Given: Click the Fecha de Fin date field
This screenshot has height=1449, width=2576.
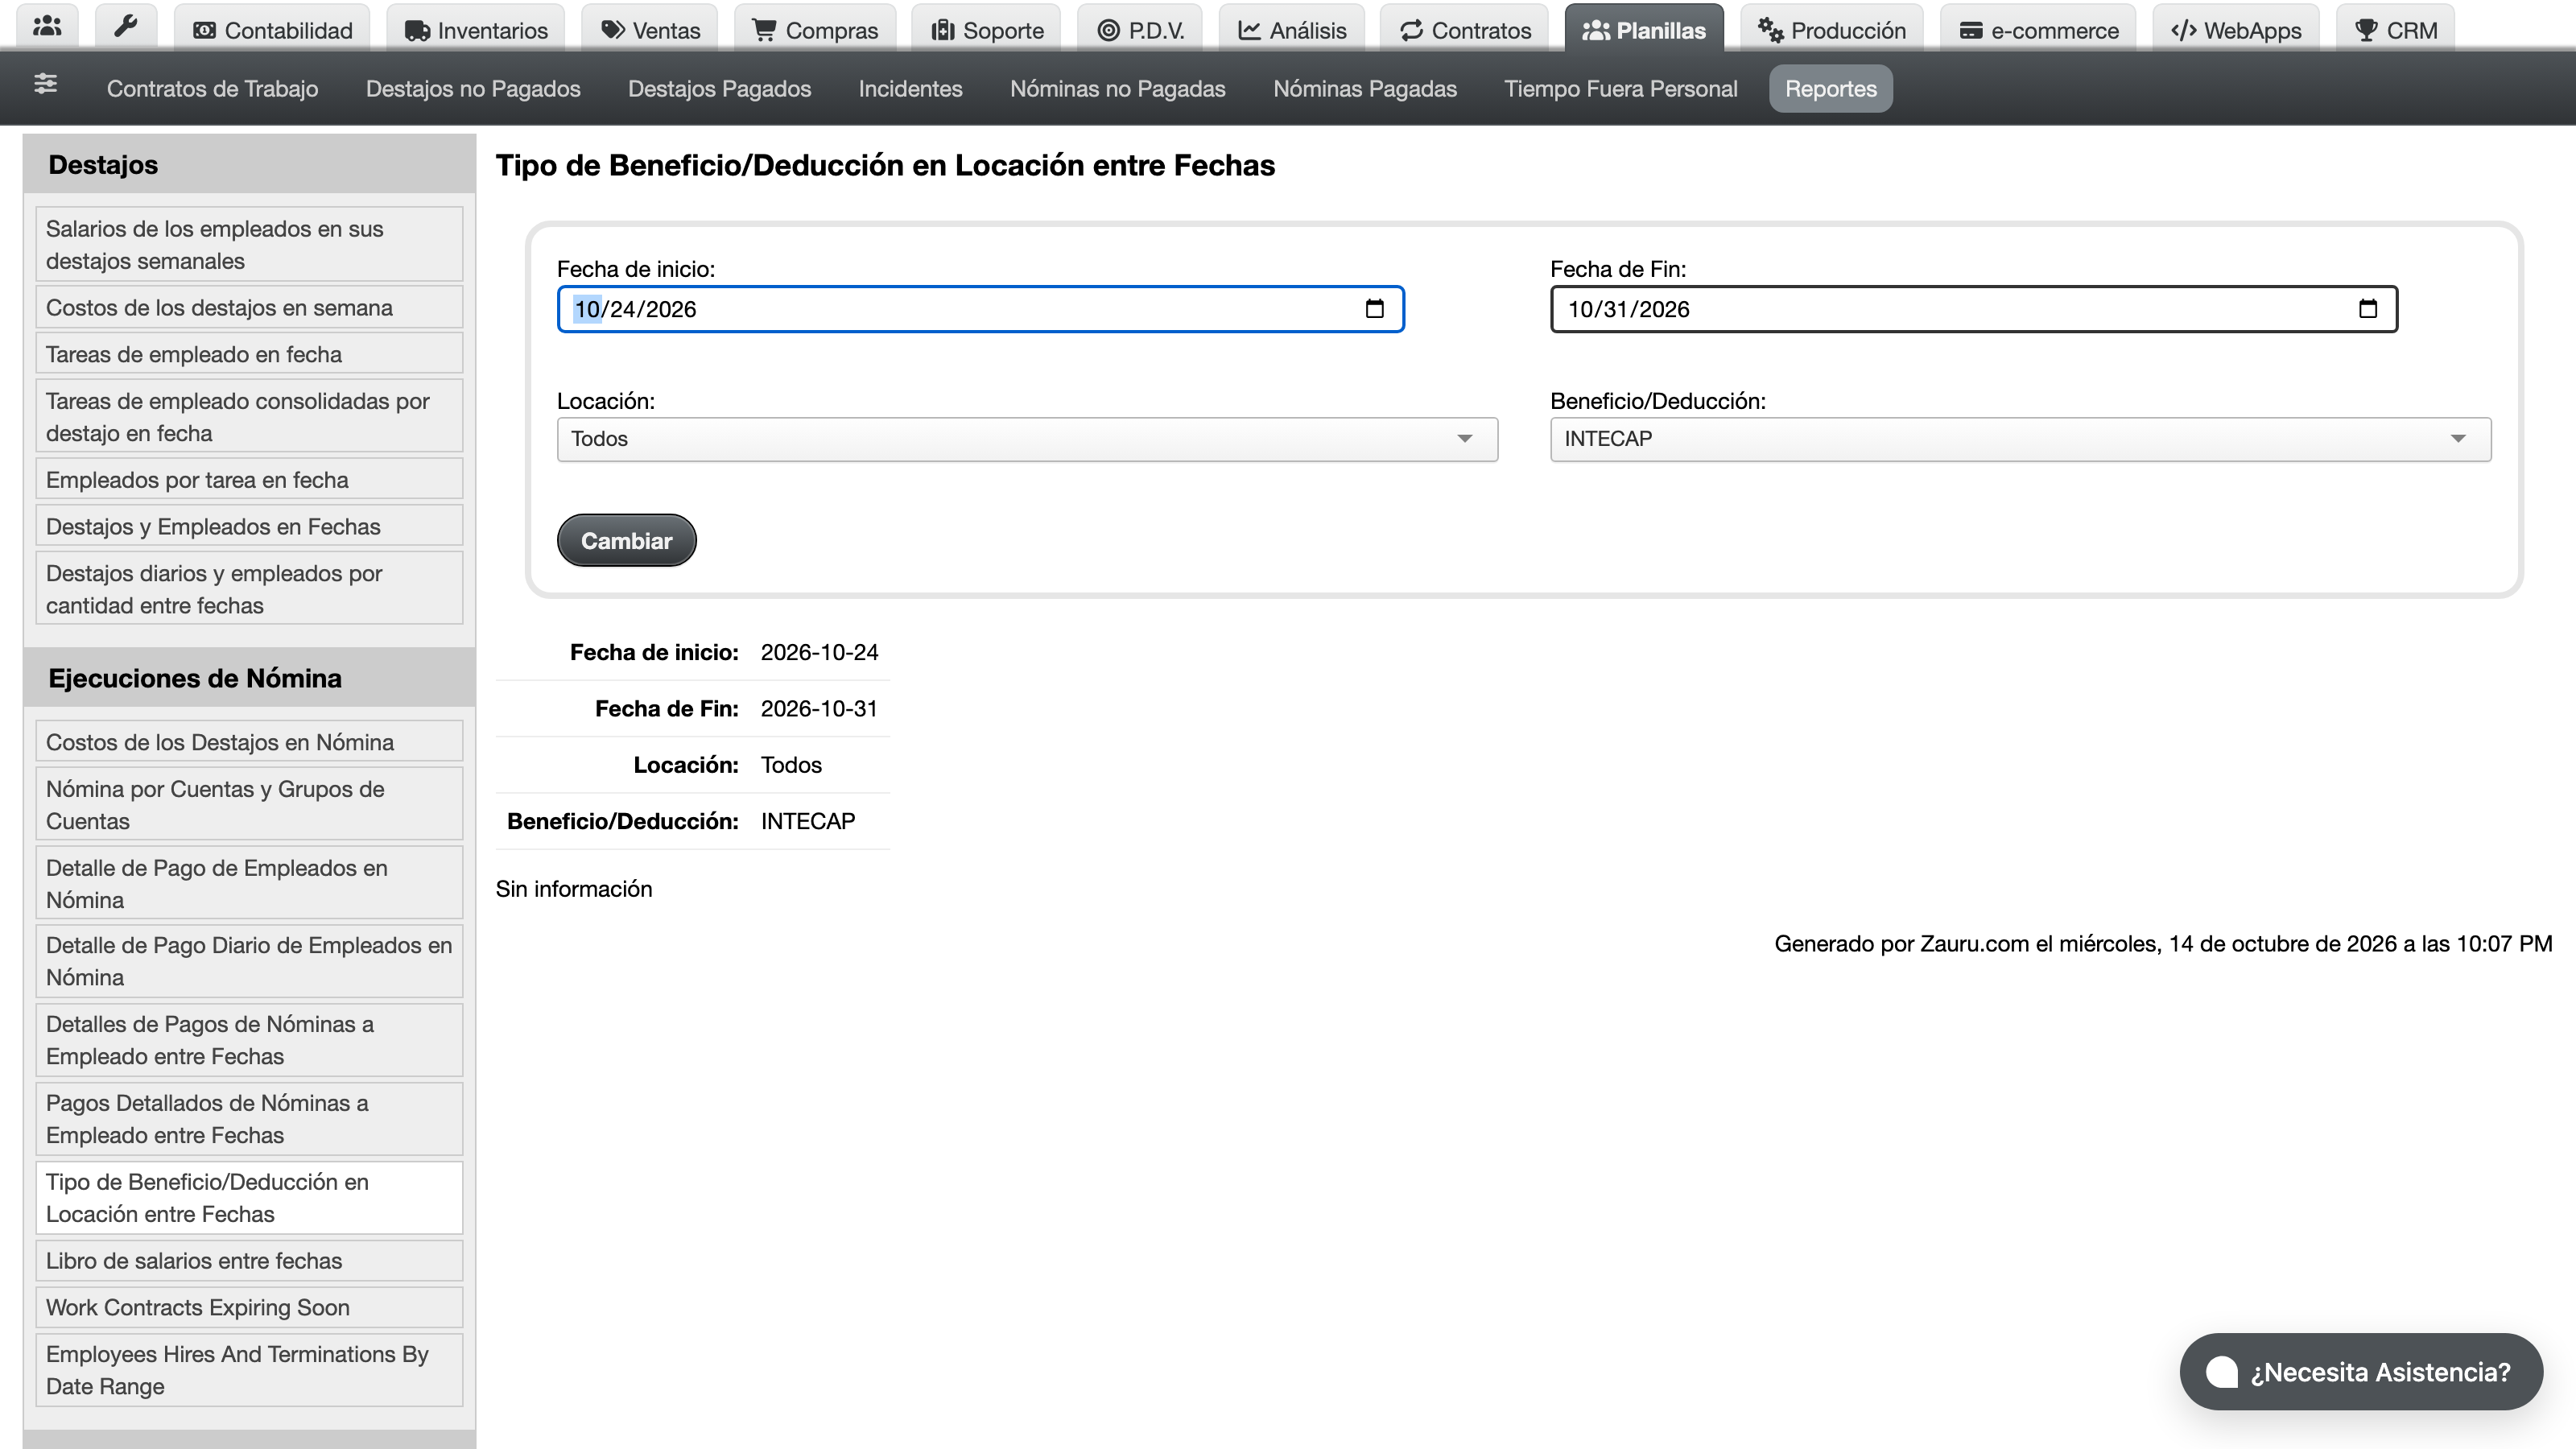Looking at the screenshot, I should 1973,309.
